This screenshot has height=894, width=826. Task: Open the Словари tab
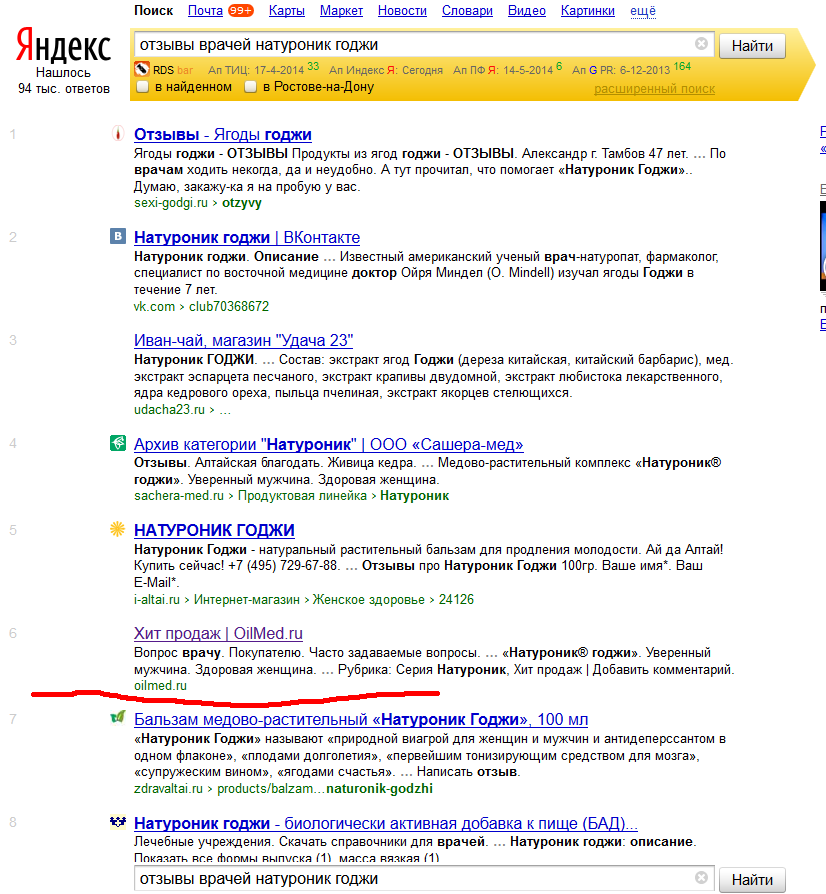point(467,11)
